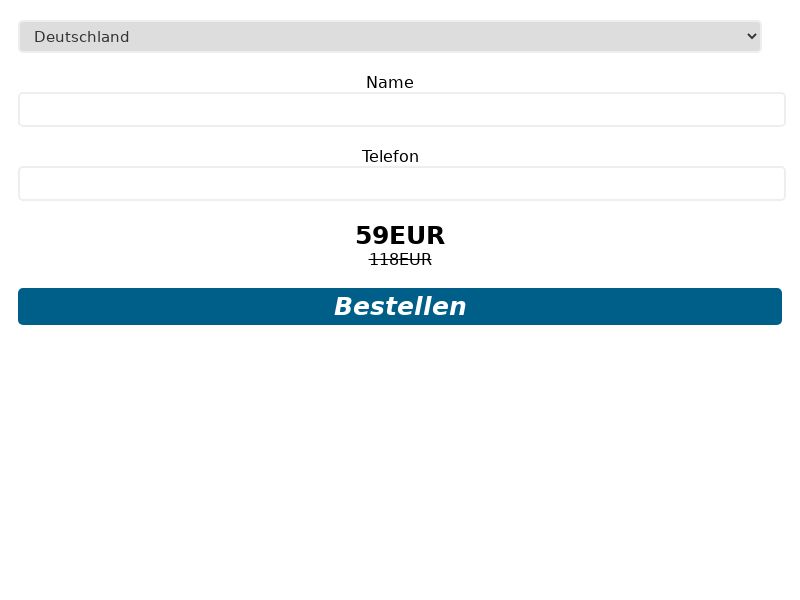The width and height of the screenshot is (800, 600).
Task: Click the crossed-out 118EUR old price
Action: 400,260
